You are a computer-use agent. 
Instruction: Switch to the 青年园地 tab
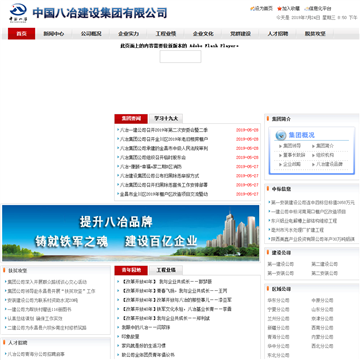coord(131,270)
